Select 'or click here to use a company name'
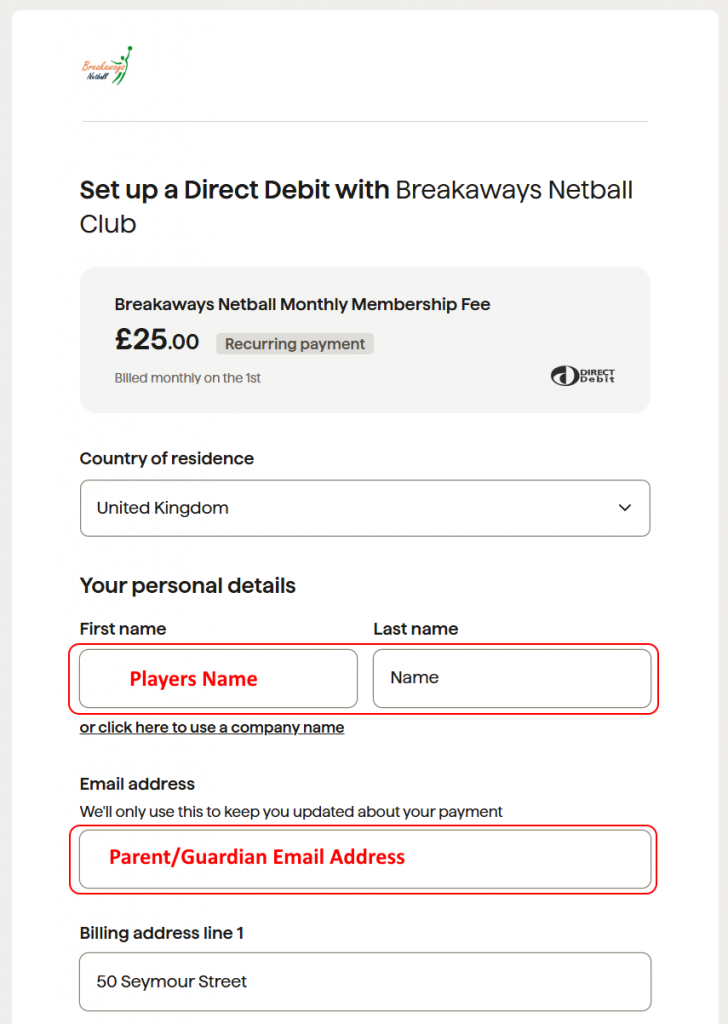728x1024 pixels. coord(212,727)
